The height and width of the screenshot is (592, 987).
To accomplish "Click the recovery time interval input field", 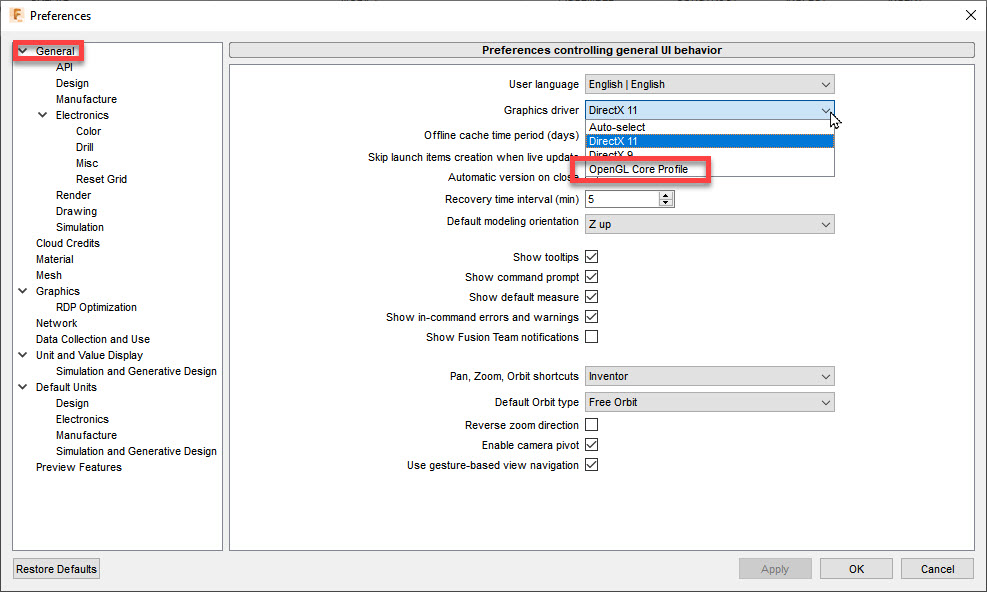I will click(620, 198).
